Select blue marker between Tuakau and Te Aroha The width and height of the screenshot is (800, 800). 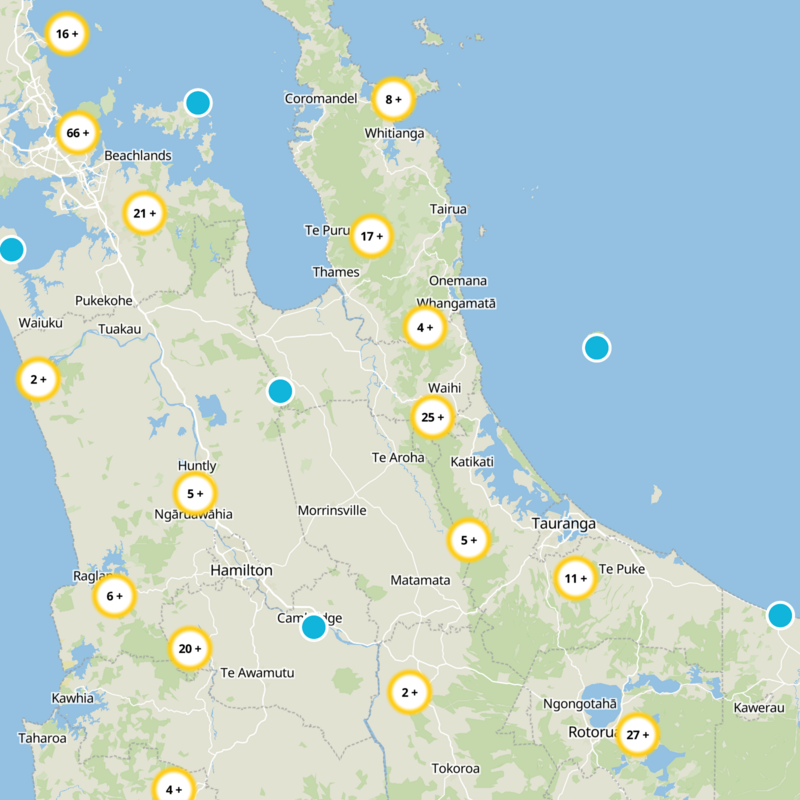[280, 391]
